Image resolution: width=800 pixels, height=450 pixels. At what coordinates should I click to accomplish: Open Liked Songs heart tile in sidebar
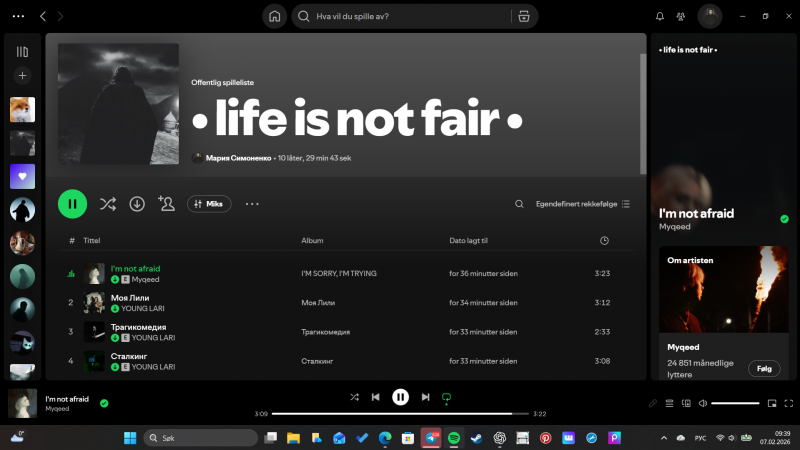click(x=22, y=176)
